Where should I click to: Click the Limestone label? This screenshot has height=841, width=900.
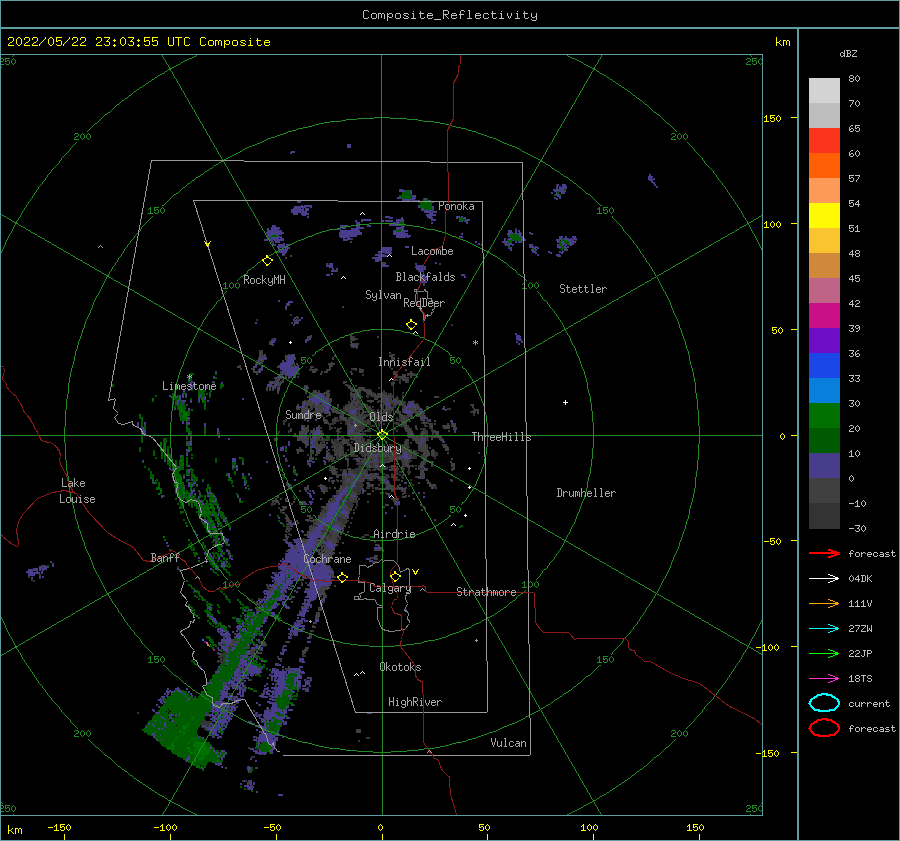189,386
